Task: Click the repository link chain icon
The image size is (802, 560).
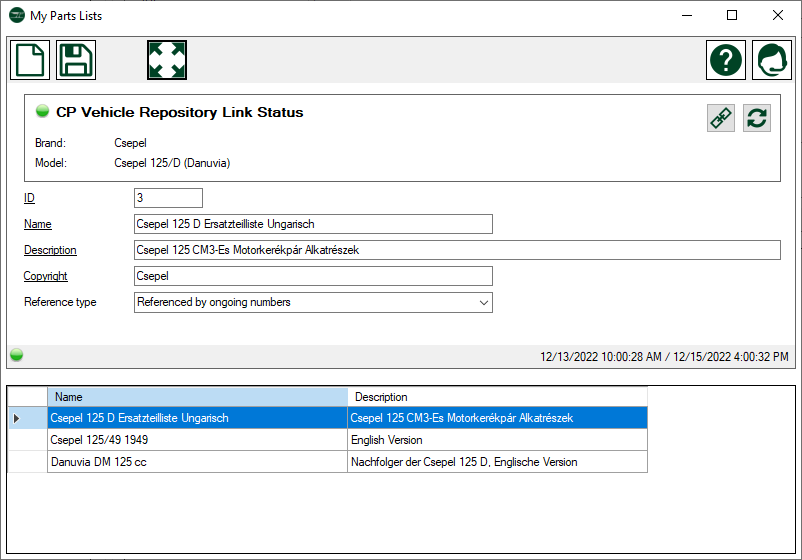Action: (x=721, y=118)
